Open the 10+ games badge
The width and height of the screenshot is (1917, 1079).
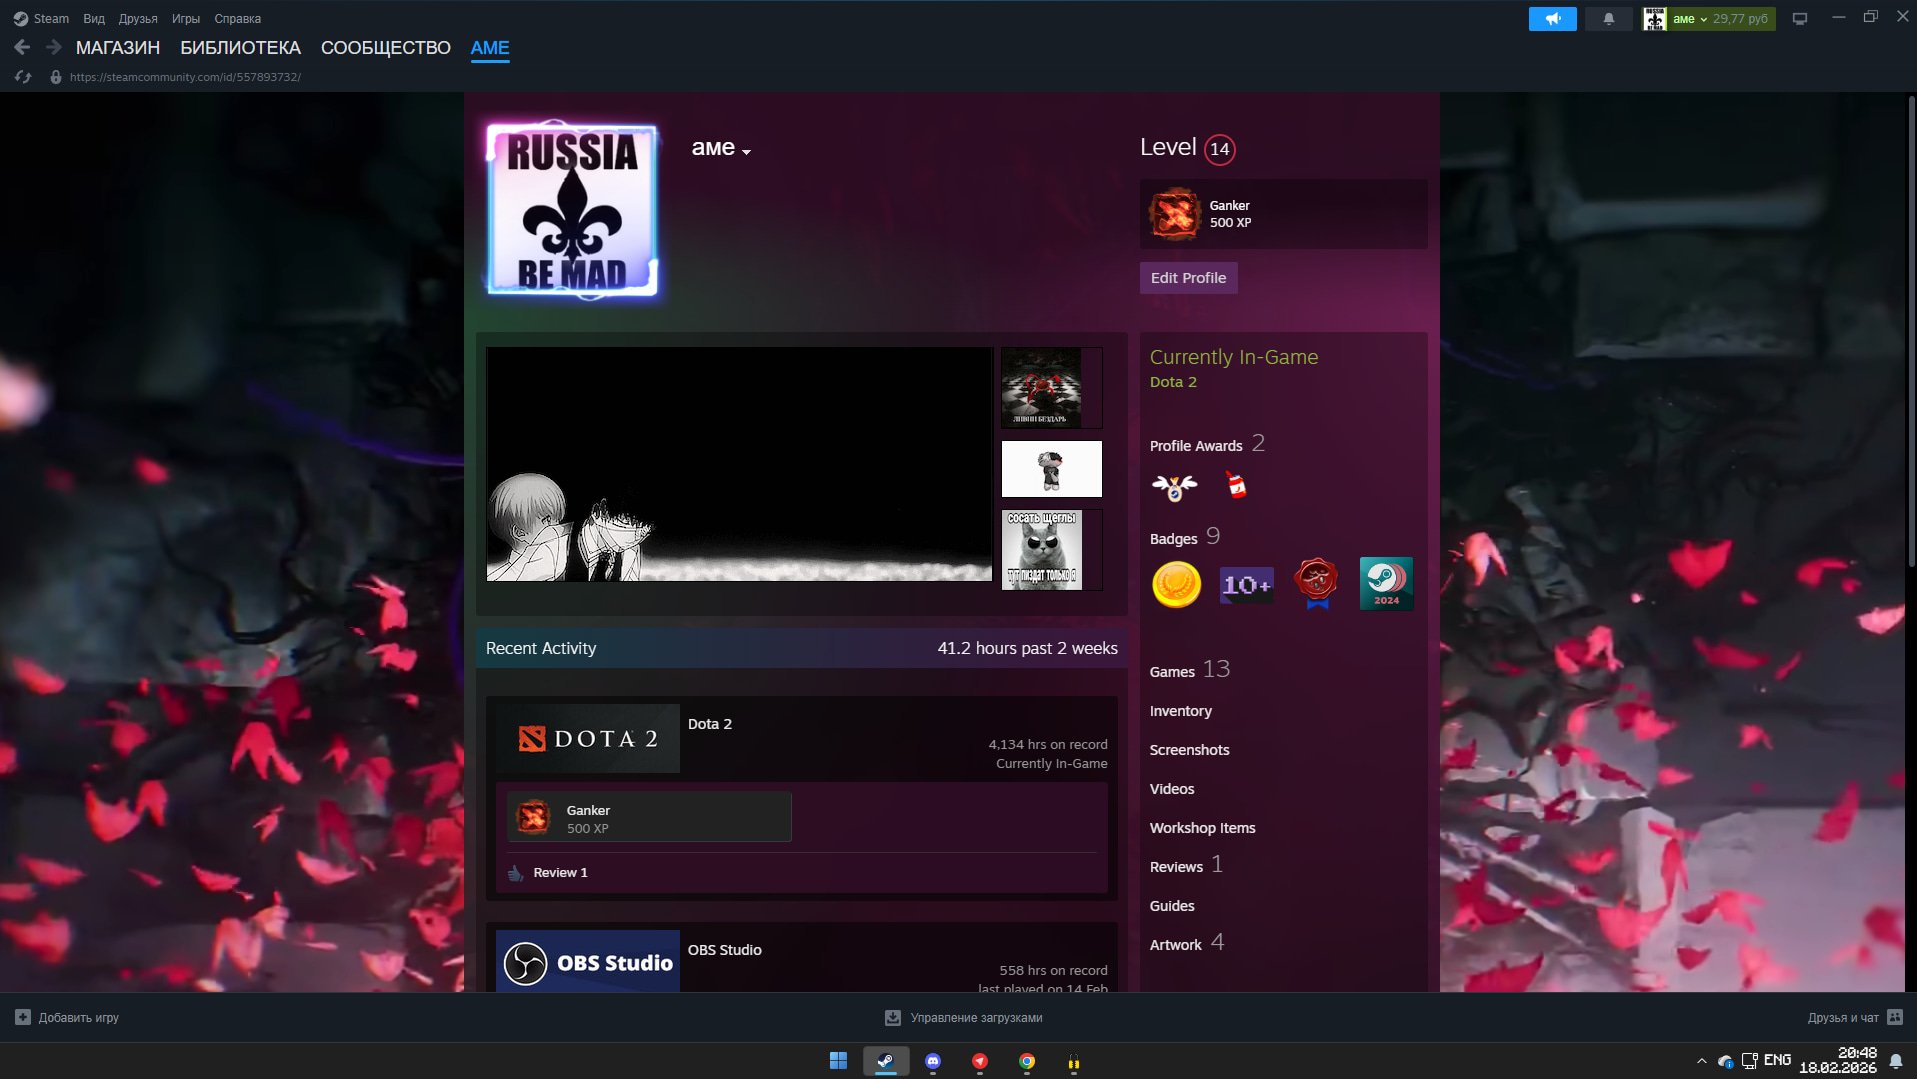(x=1246, y=584)
